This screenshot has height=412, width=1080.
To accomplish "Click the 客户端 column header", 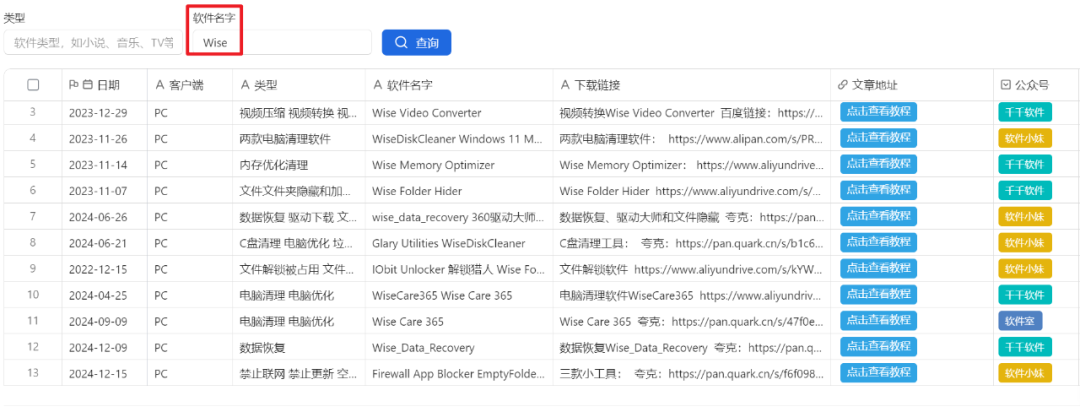I will tap(189, 85).
